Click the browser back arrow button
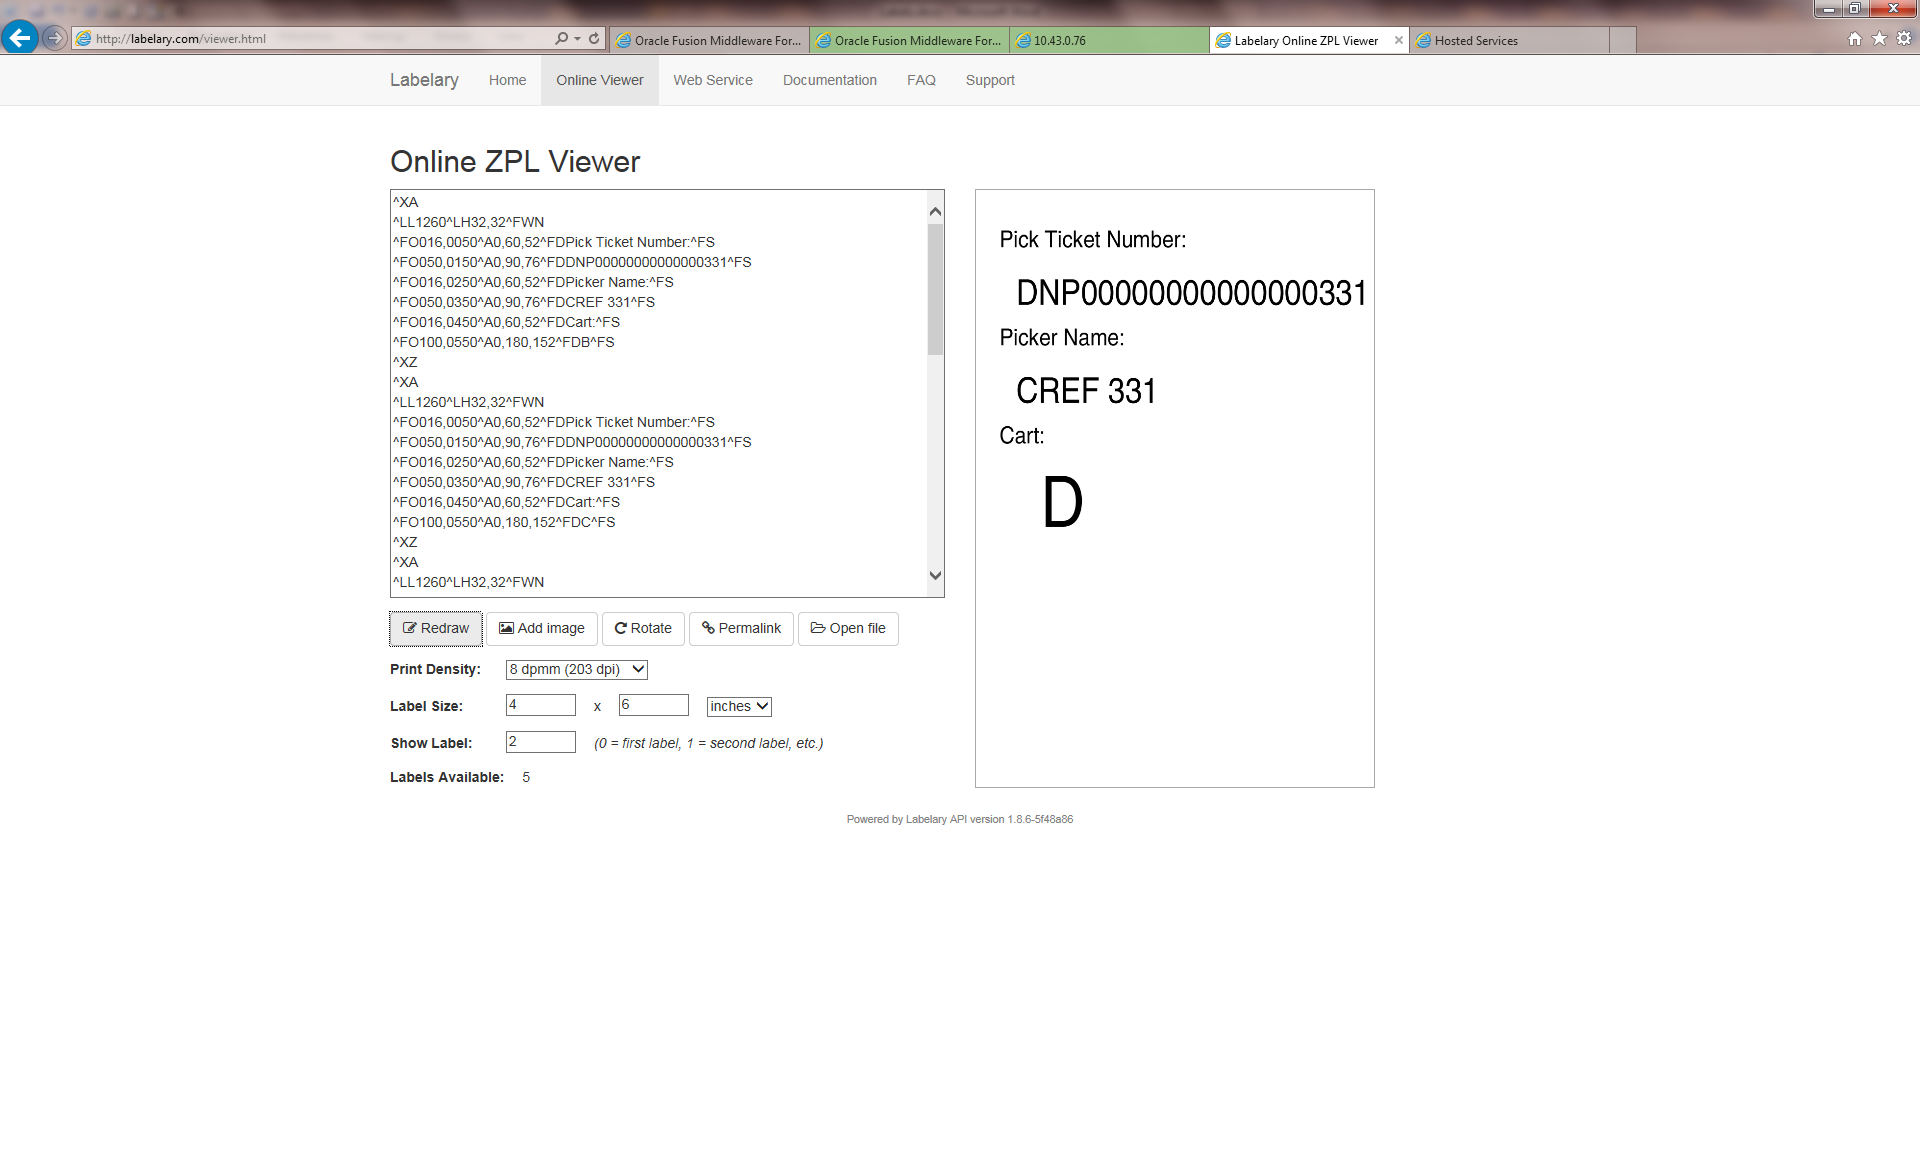 [x=19, y=38]
